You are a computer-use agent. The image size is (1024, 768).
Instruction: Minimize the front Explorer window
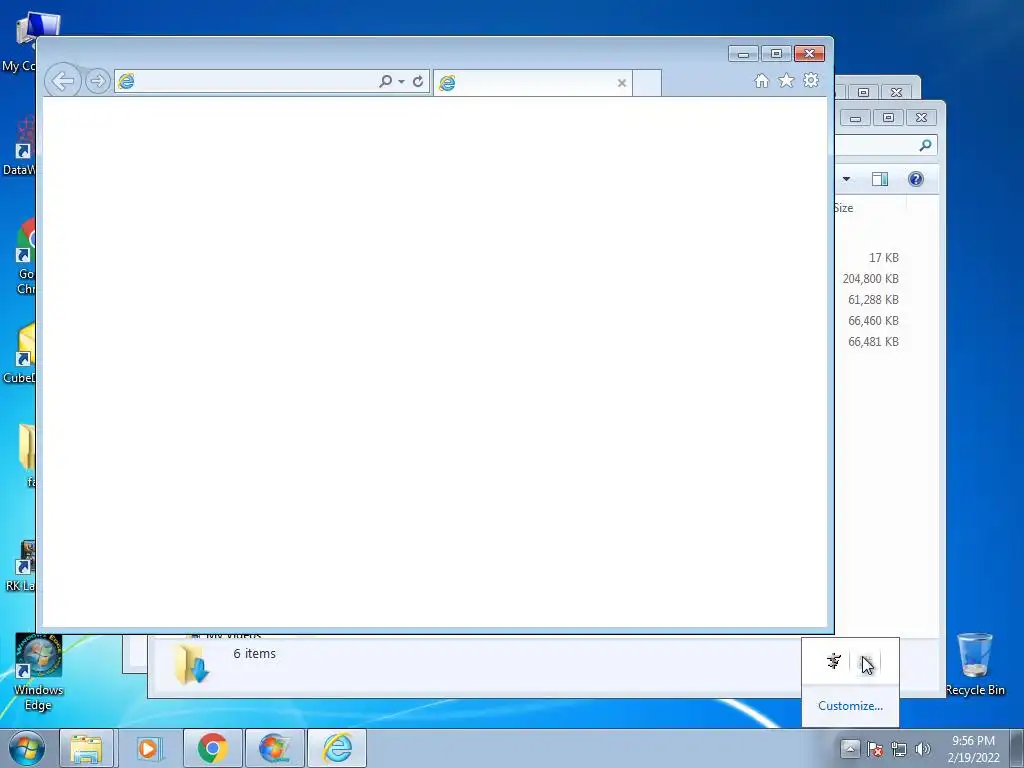pos(856,118)
